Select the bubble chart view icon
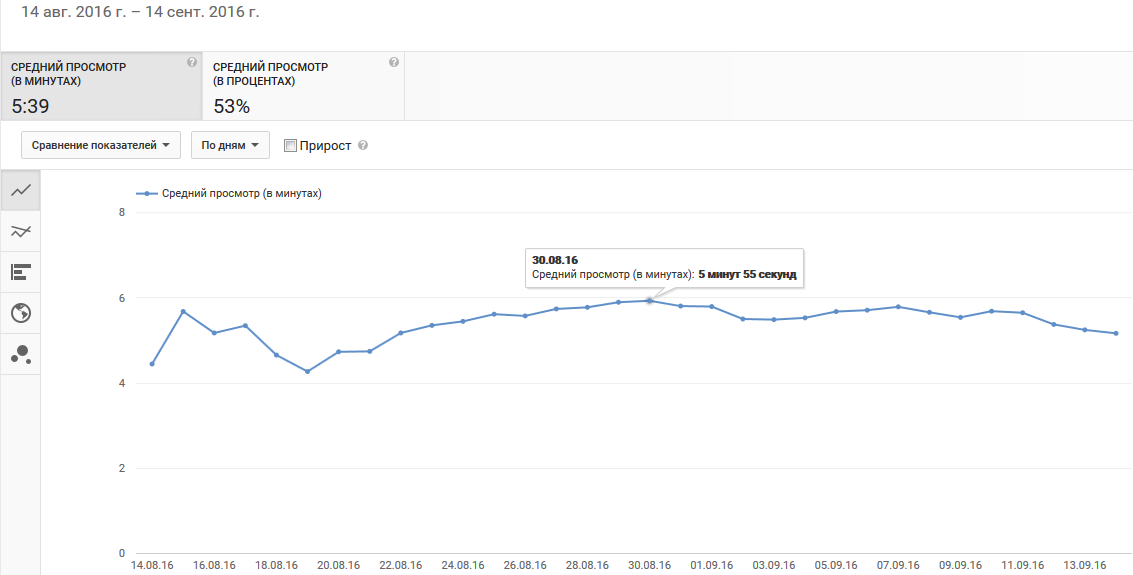This screenshot has width=1133, height=575. click(20, 353)
